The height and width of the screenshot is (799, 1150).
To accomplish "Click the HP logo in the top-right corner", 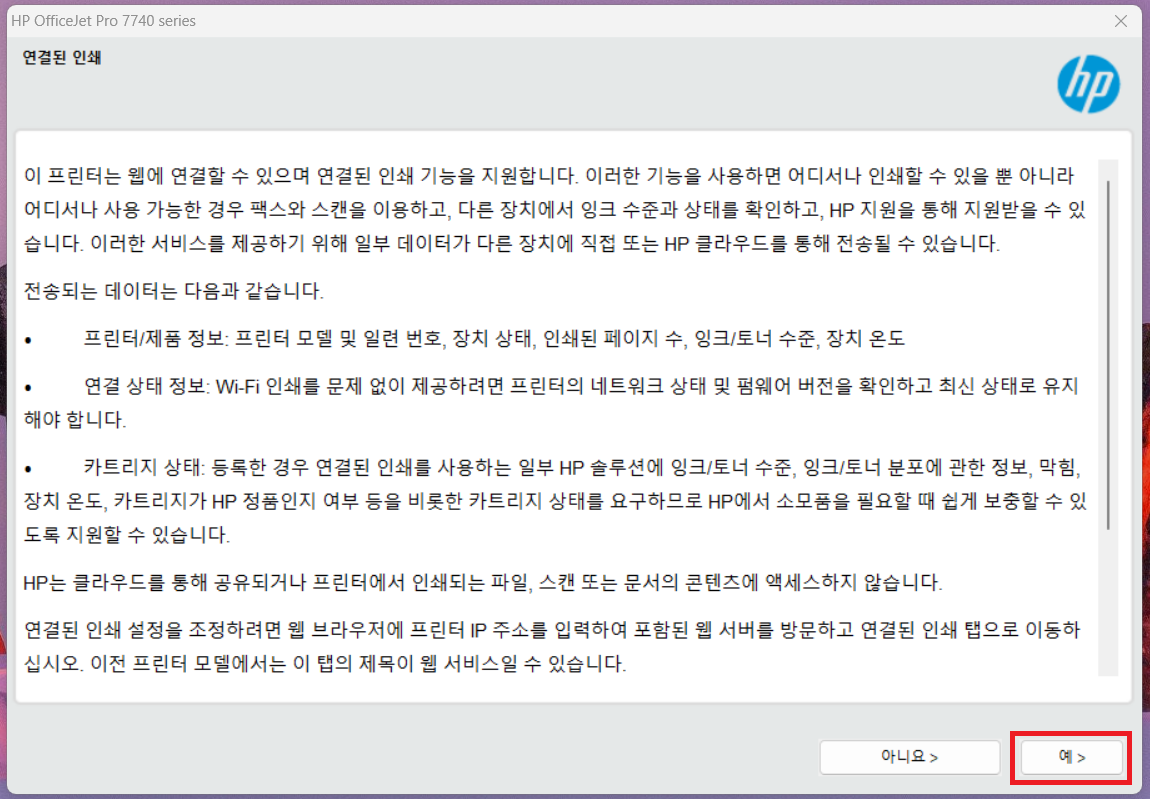I will point(1087,84).
